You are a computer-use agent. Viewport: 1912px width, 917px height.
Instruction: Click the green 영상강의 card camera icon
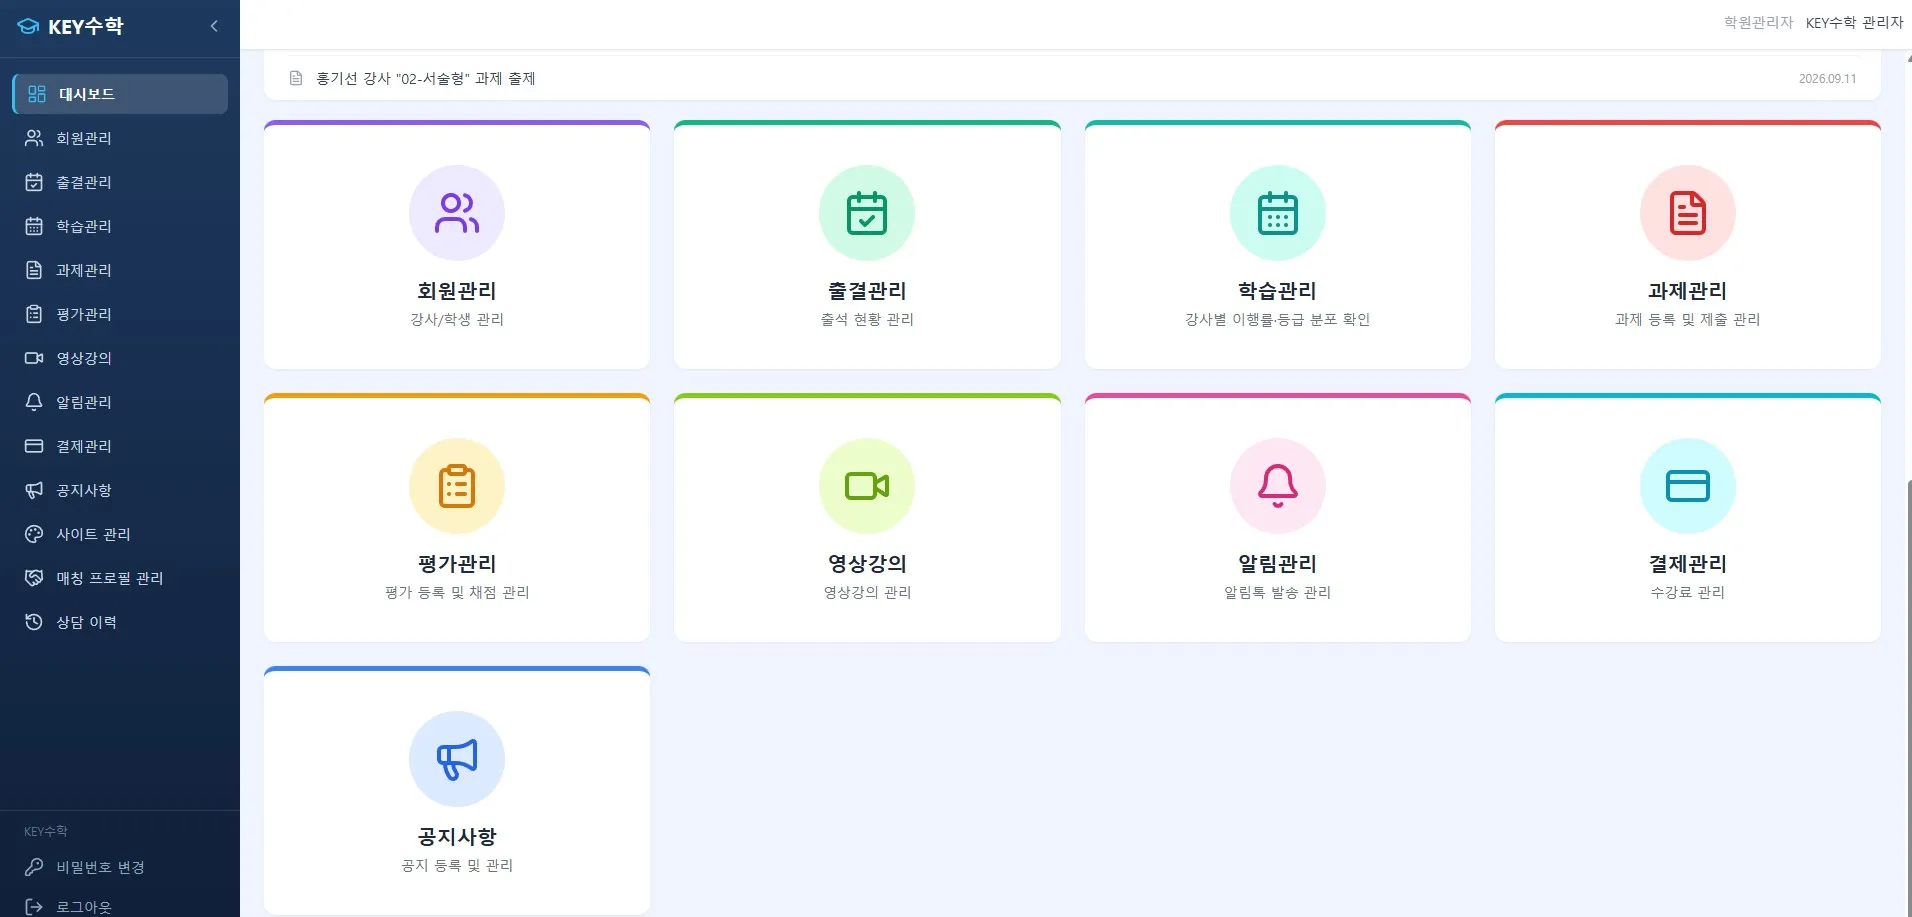point(867,486)
